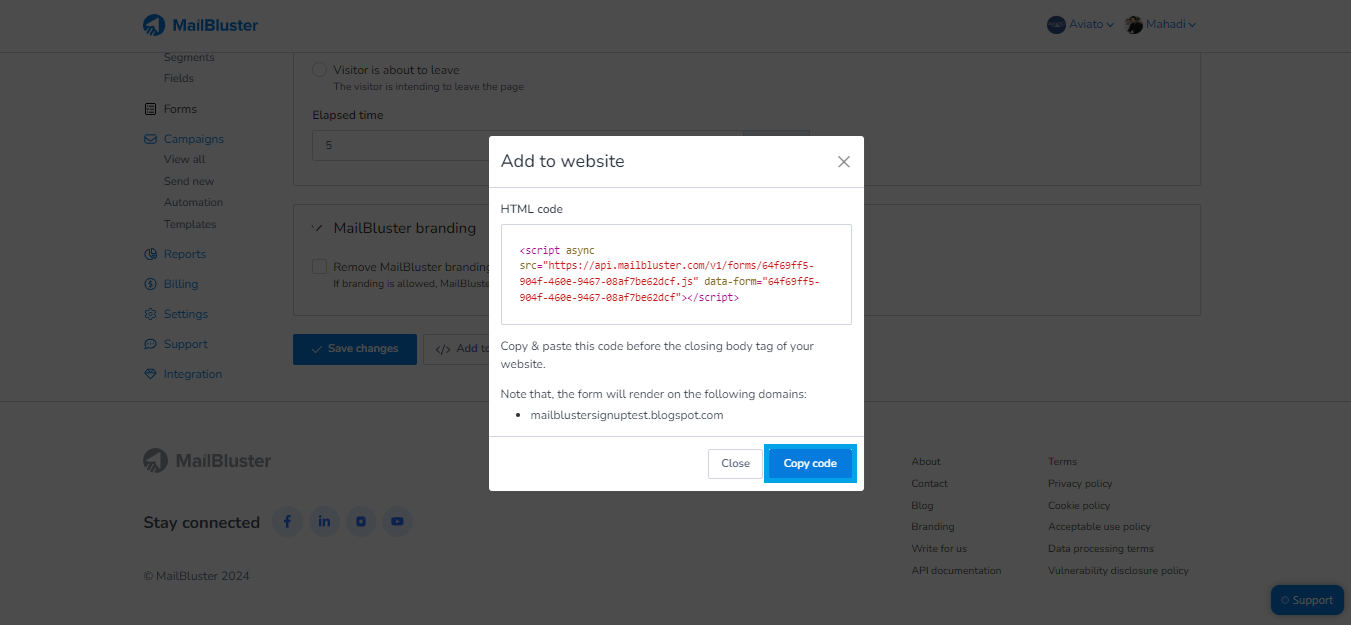Image resolution: width=1351 pixels, height=625 pixels.
Task: Click the Mahadi profile picture
Action: coord(1134,25)
